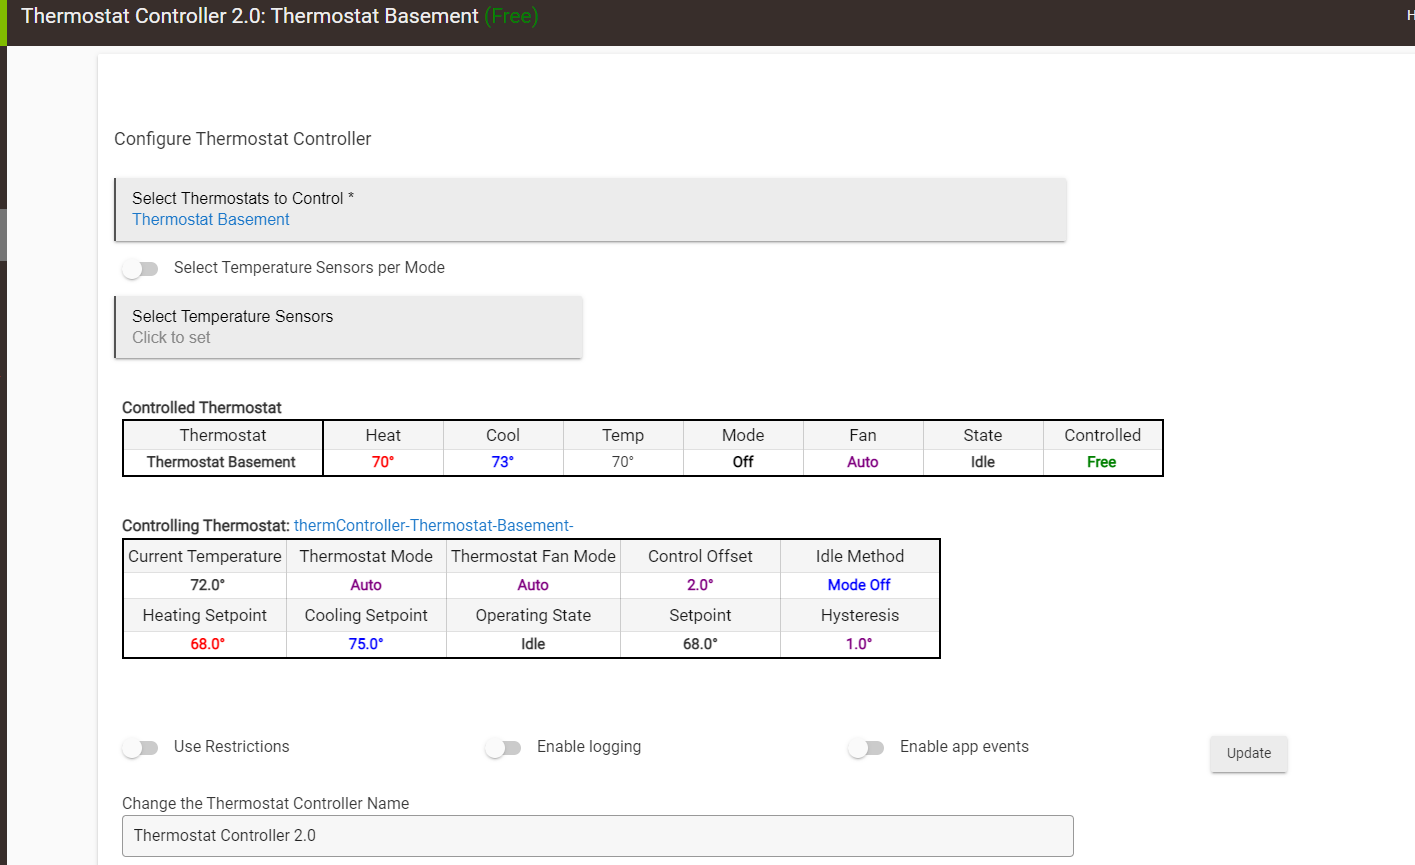This screenshot has height=865, width=1415.
Task: Edit the Hysteresis 1.0° value
Action: tap(859, 644)
